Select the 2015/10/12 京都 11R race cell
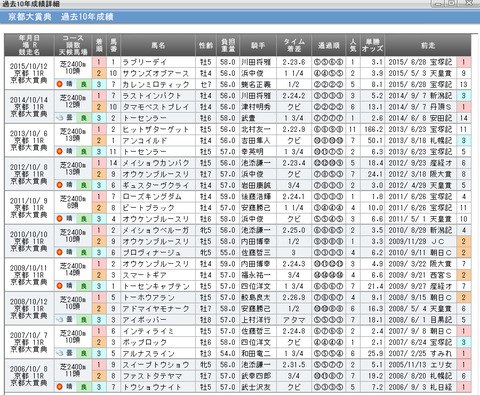The height and width of the screenshot is (395, 480). (x=29, y=73)
